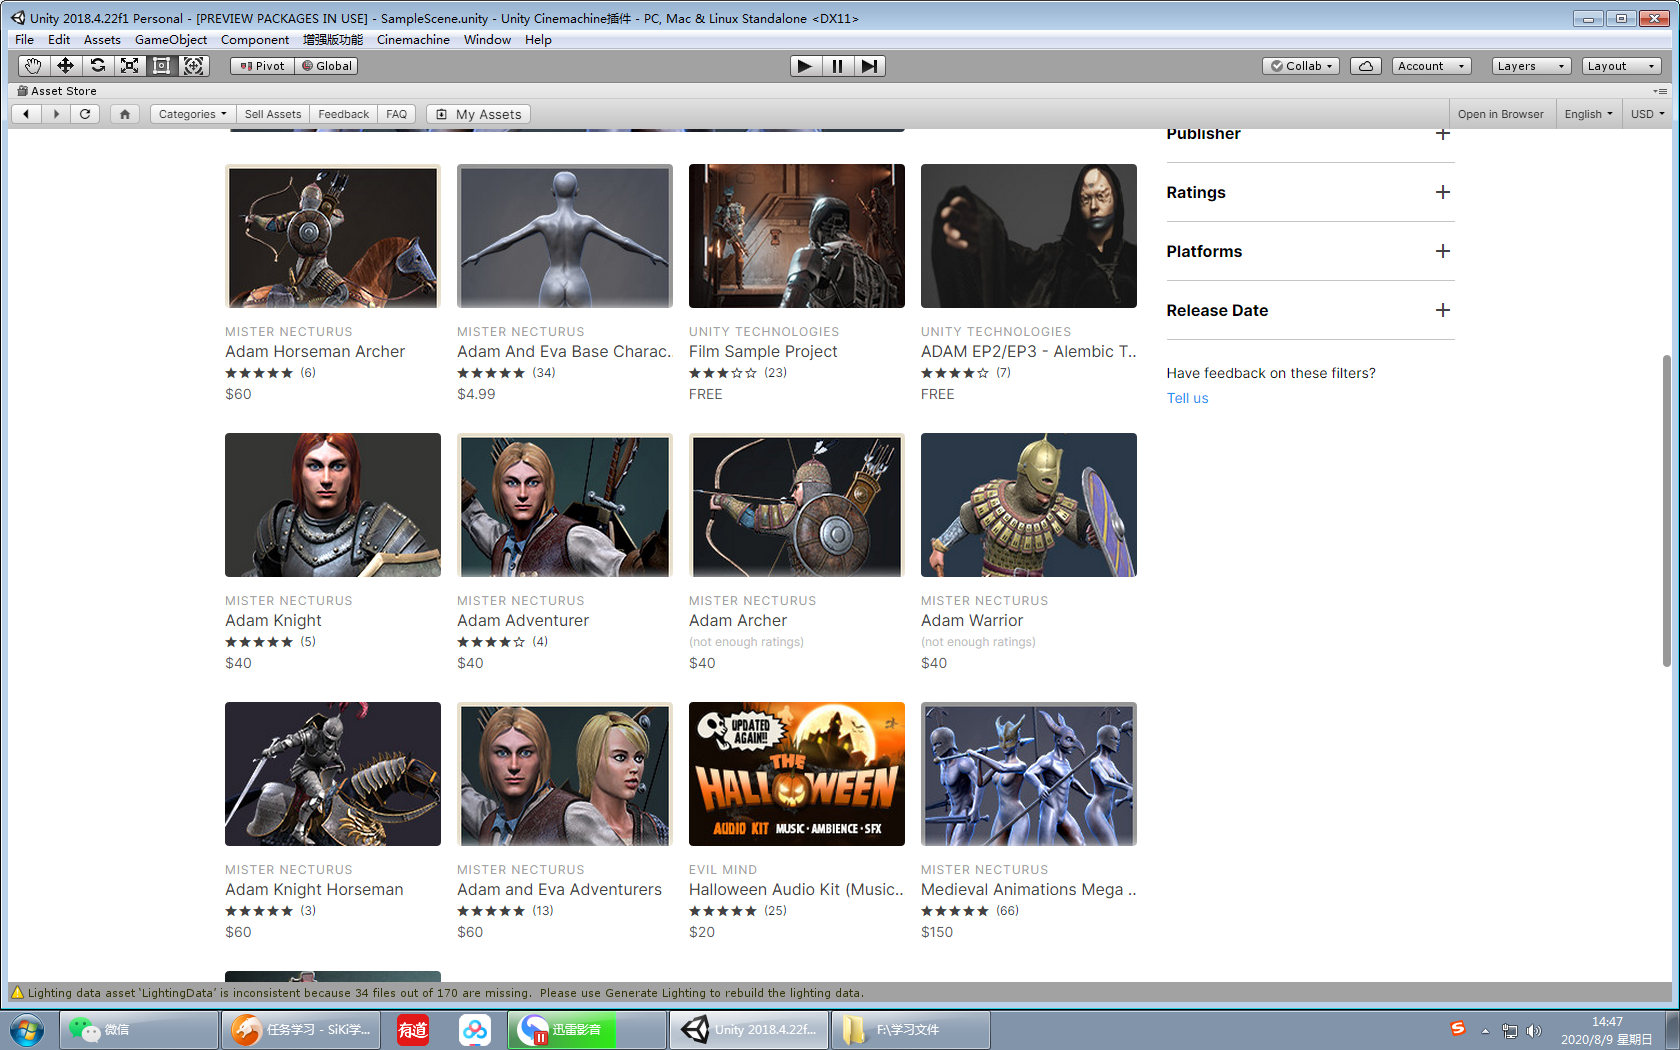Click the FAQ button
Image resolution: width=1680 pixels, height=1050 pixels.
point(396,114)
